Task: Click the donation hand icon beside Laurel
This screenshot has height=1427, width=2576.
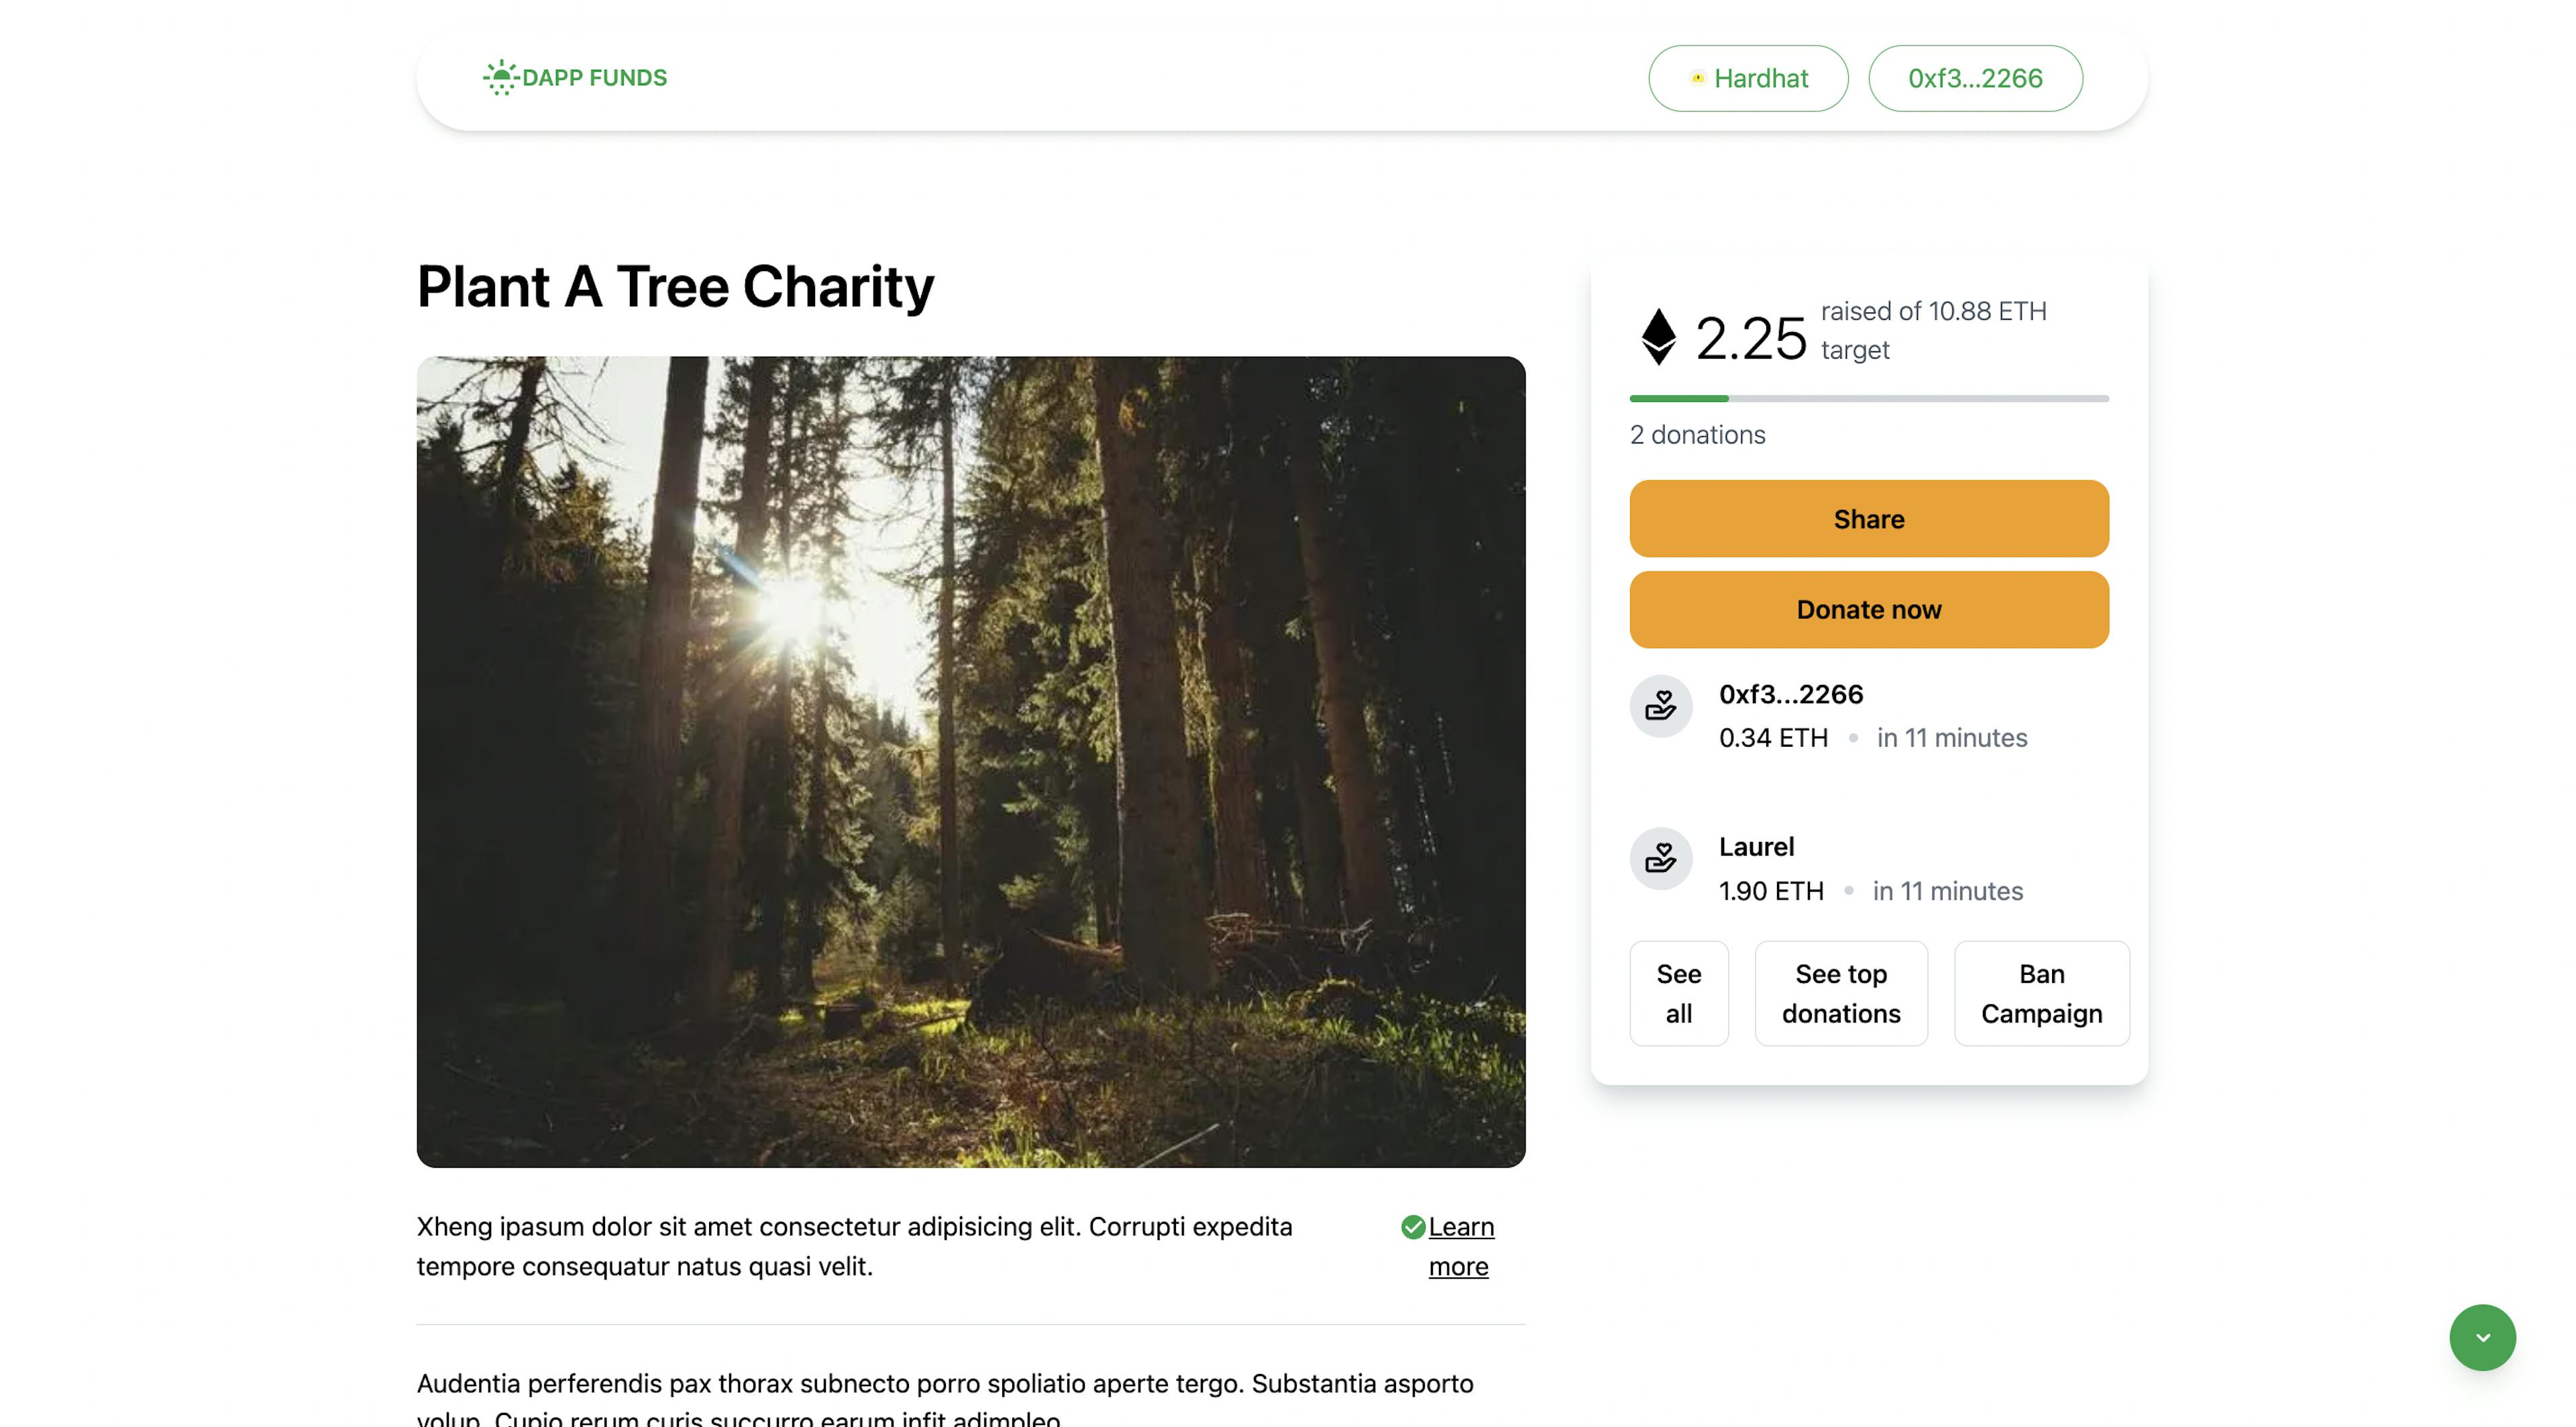Action: (x=1660, y=858)
